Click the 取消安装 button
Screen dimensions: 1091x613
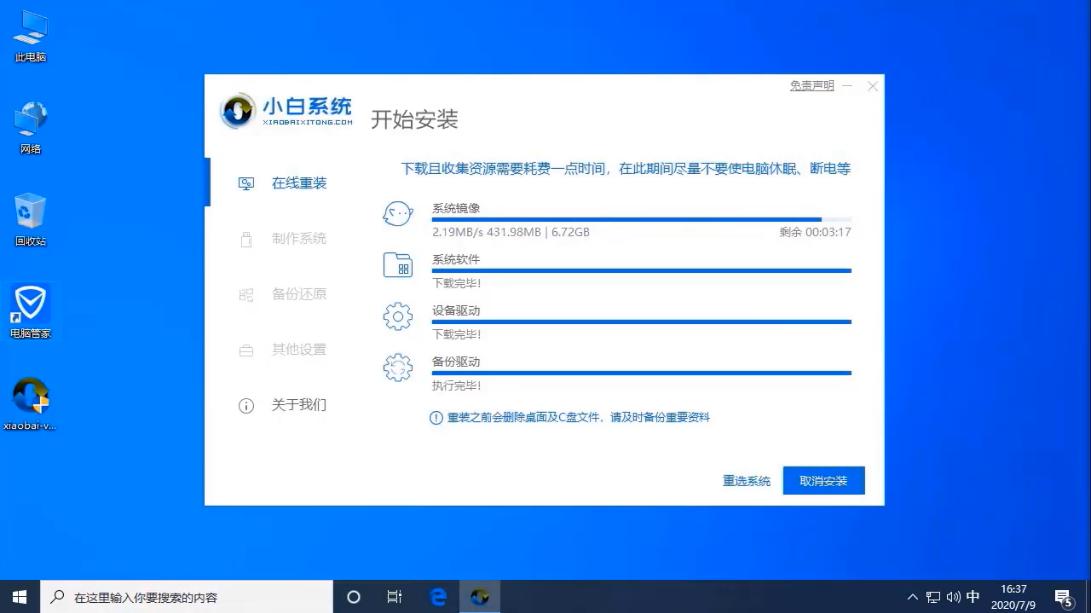822,480
